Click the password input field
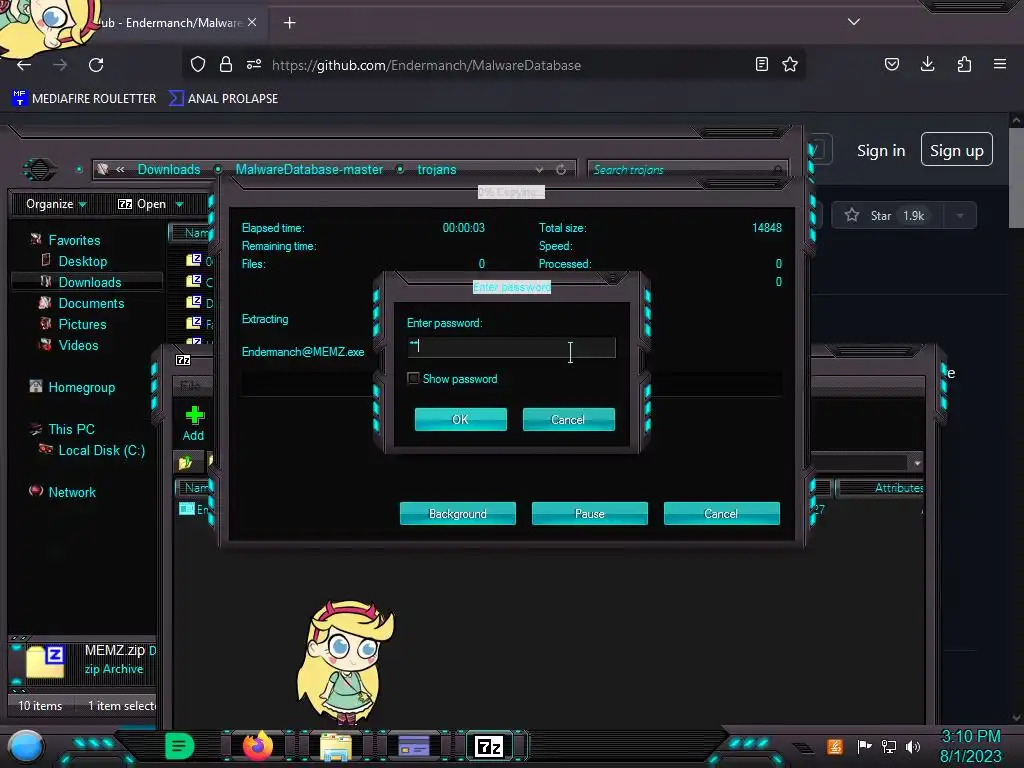The width and height of the screenshot is (1024, 768). (511, 347)
